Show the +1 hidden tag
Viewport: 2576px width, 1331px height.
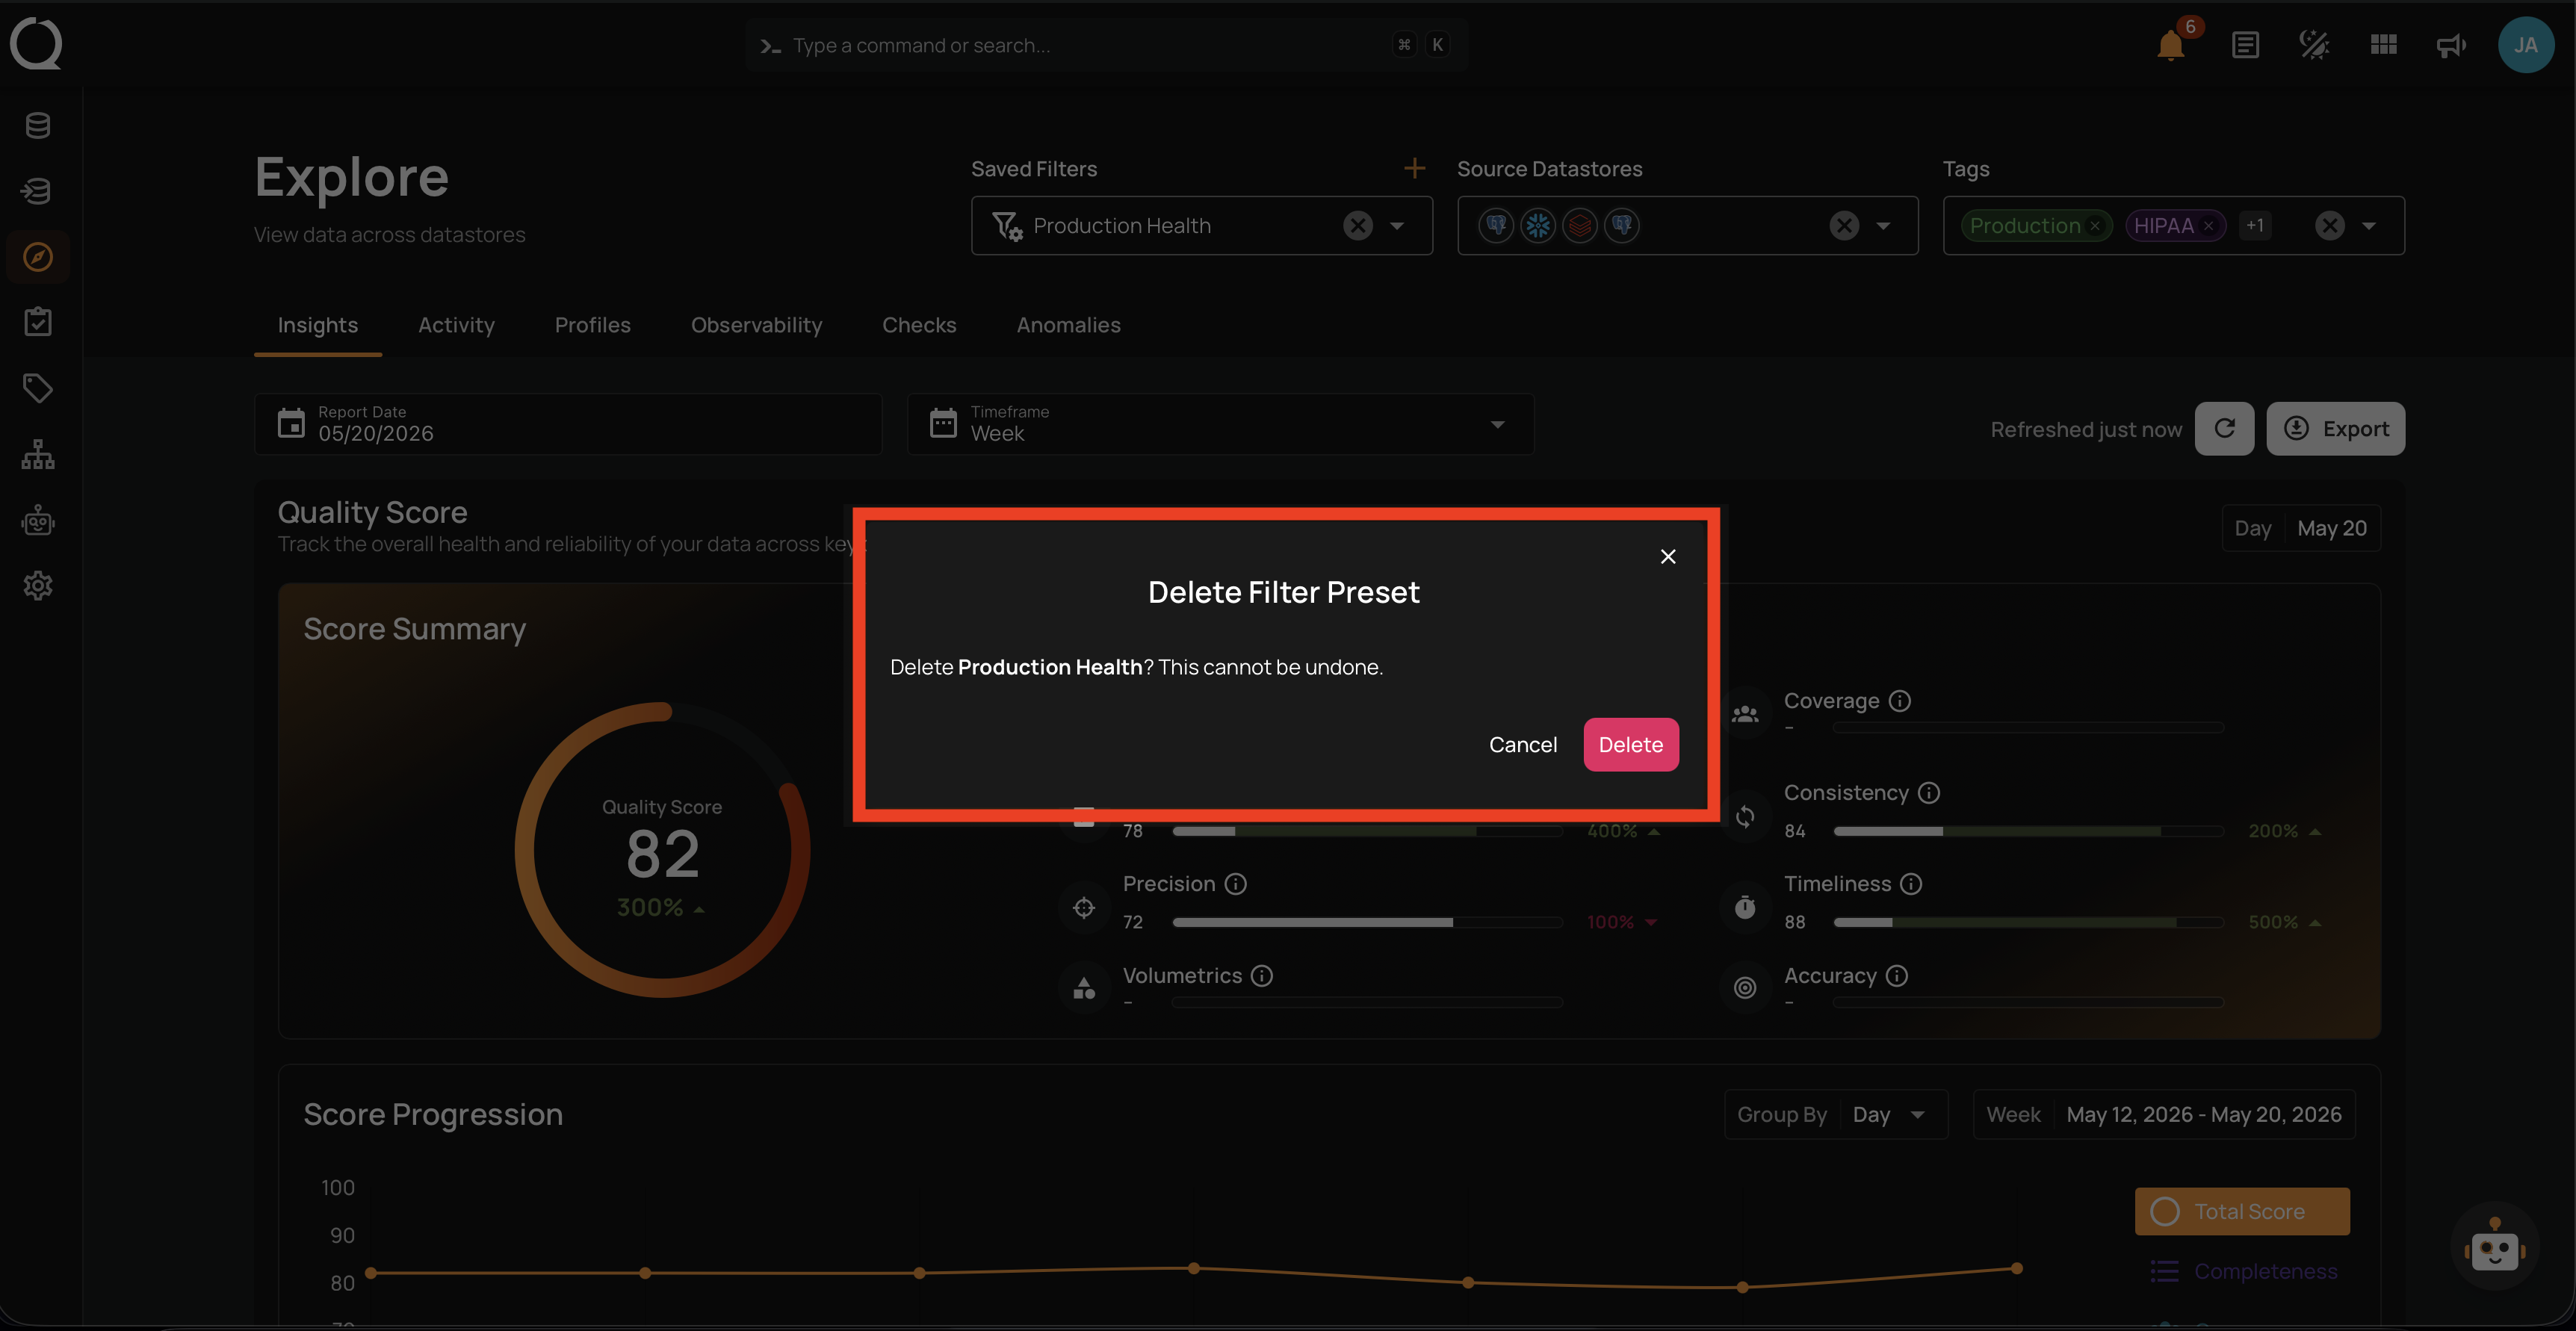click(2254, 226)
